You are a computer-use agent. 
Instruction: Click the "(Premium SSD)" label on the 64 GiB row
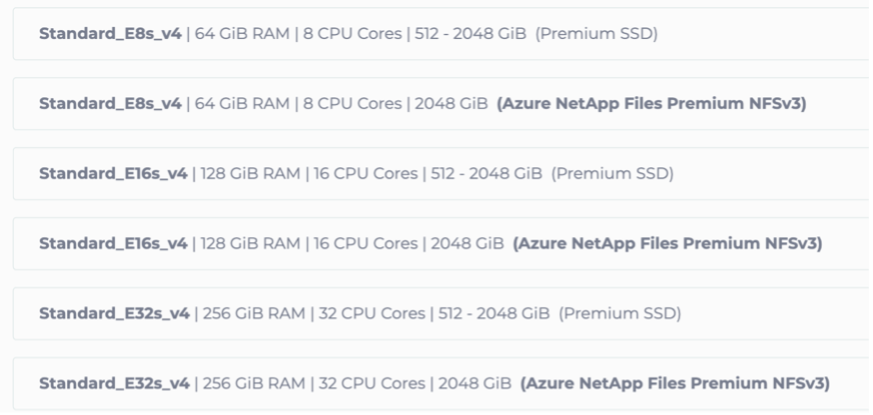pyautogui.click(x=596, y=34)
